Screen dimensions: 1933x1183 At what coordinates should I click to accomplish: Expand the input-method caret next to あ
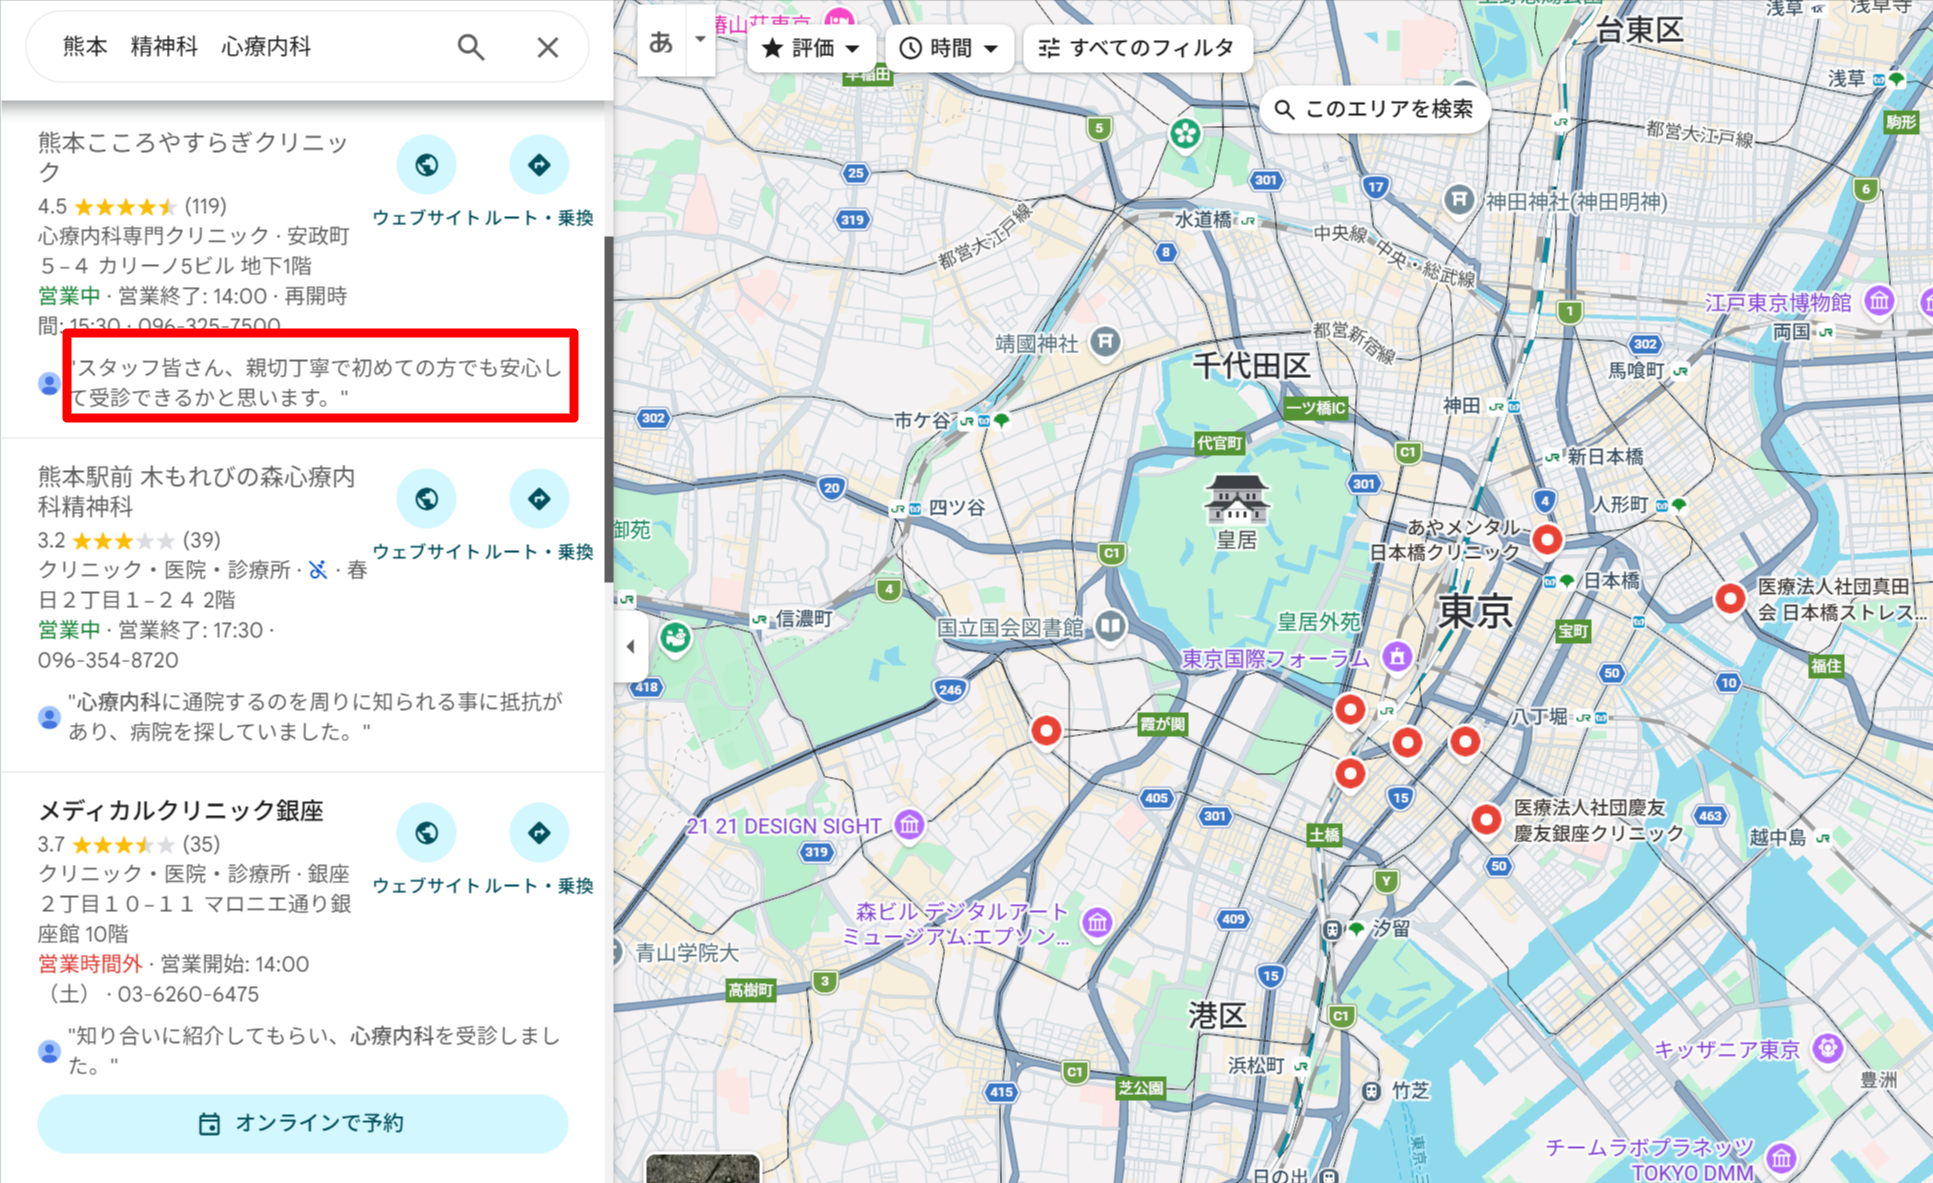[x=701, y=41]
